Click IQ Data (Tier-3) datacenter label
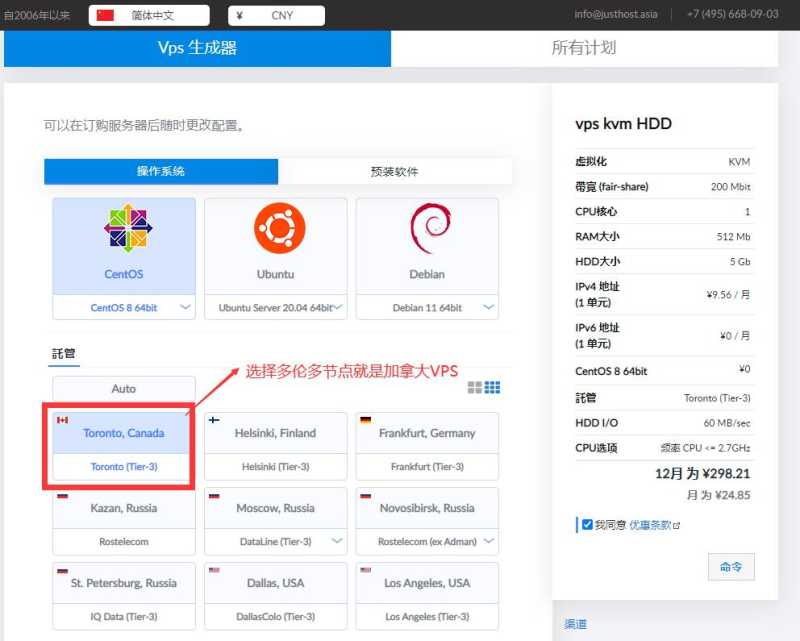This screenshot has width=800, height=641. [124, 617]
